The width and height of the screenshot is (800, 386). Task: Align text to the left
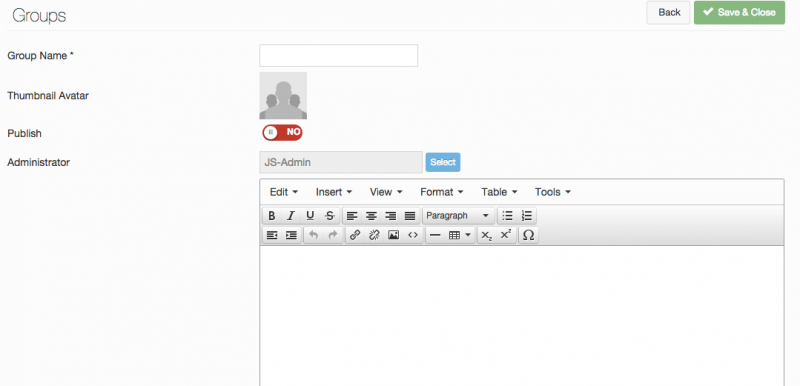point(352,216)
